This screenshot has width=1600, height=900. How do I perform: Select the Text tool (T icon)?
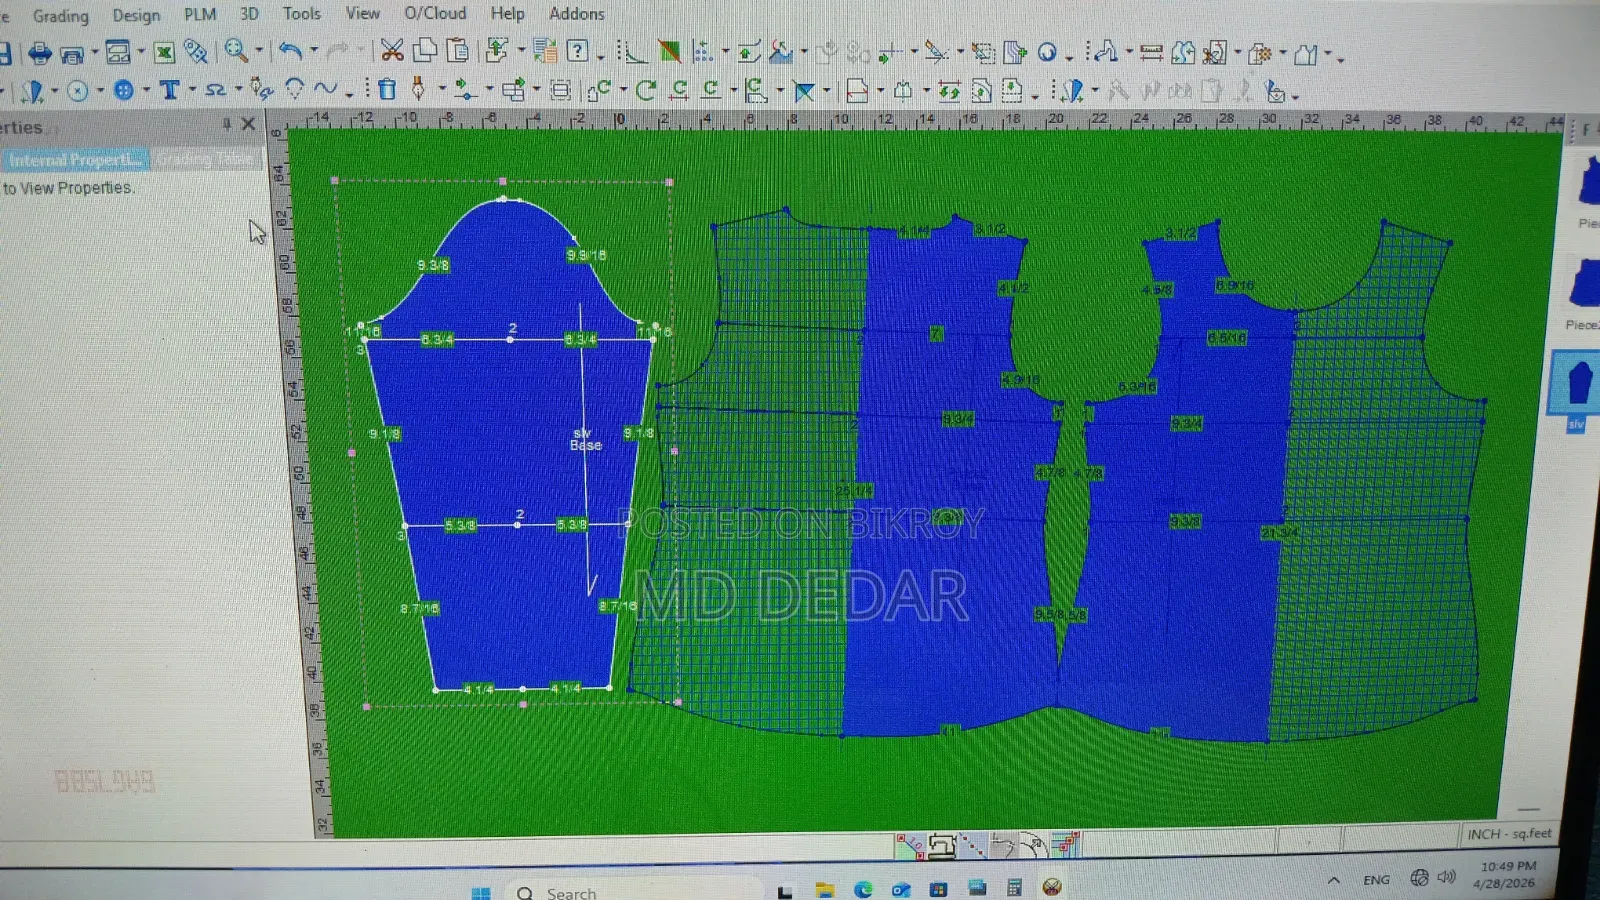(x=169, y=90)
